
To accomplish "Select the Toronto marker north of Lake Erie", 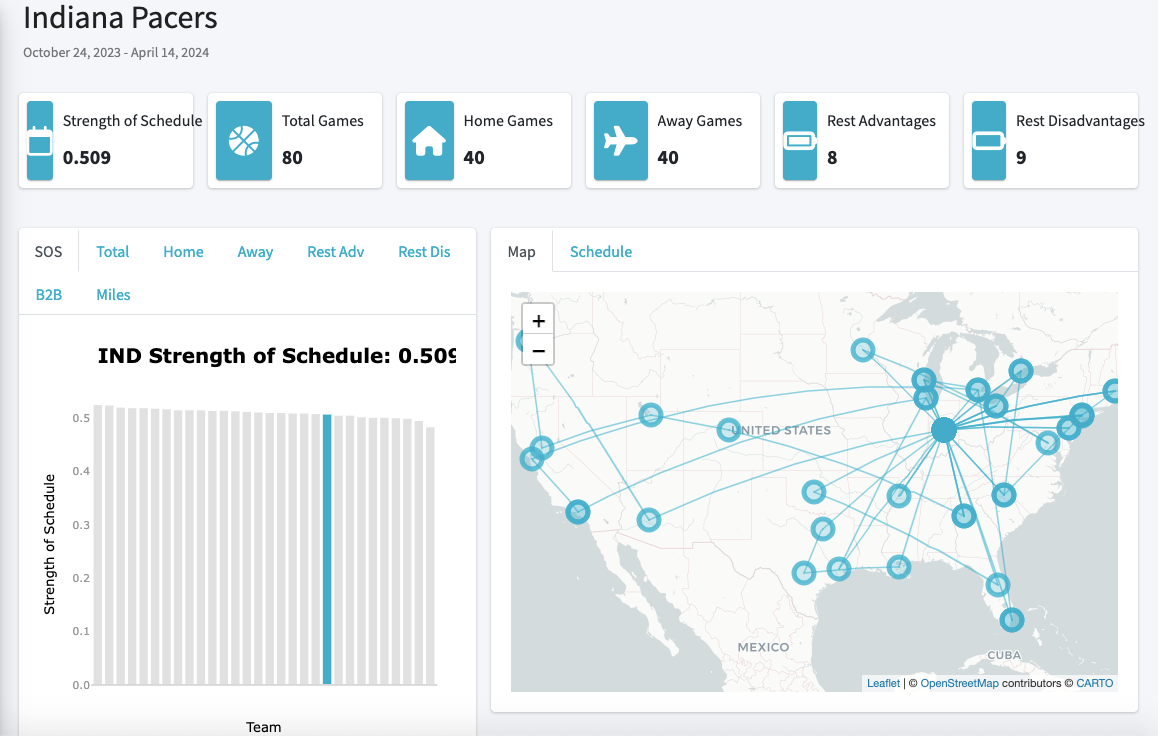I will 1021,371.
